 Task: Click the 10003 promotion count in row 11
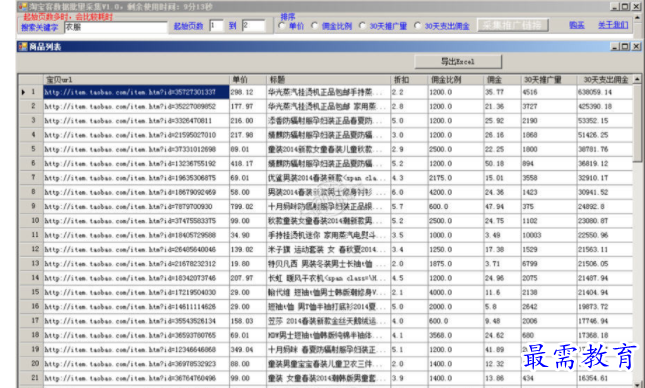[x=549, y=235]
